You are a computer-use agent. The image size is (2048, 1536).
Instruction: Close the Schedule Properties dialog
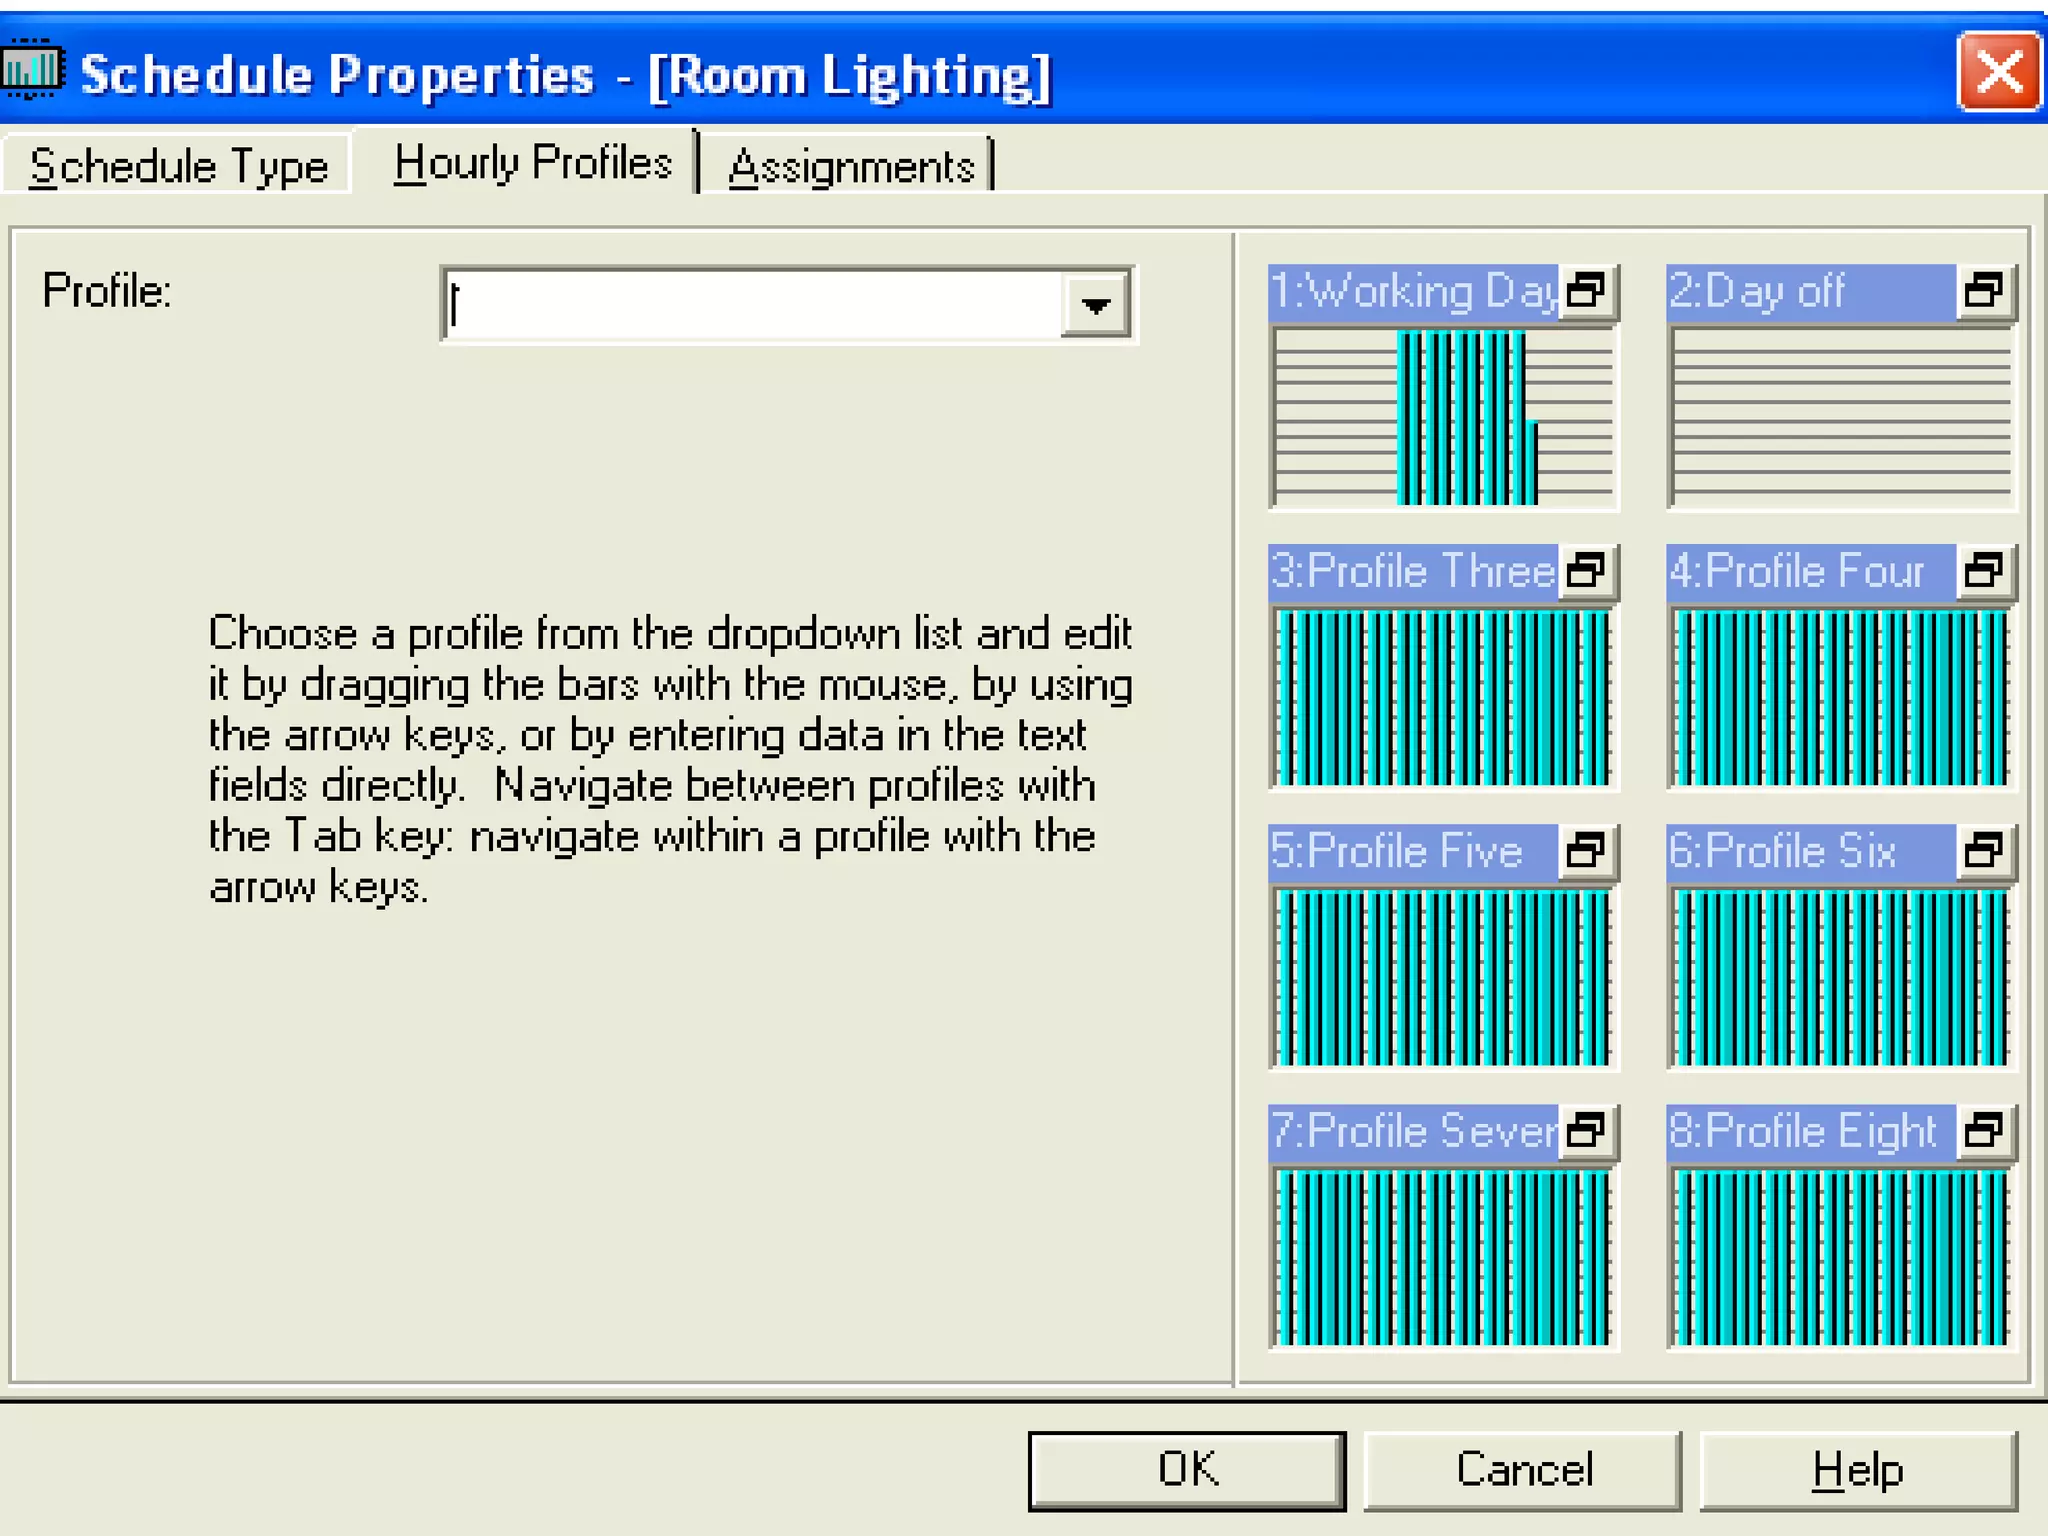[1998, 72]
